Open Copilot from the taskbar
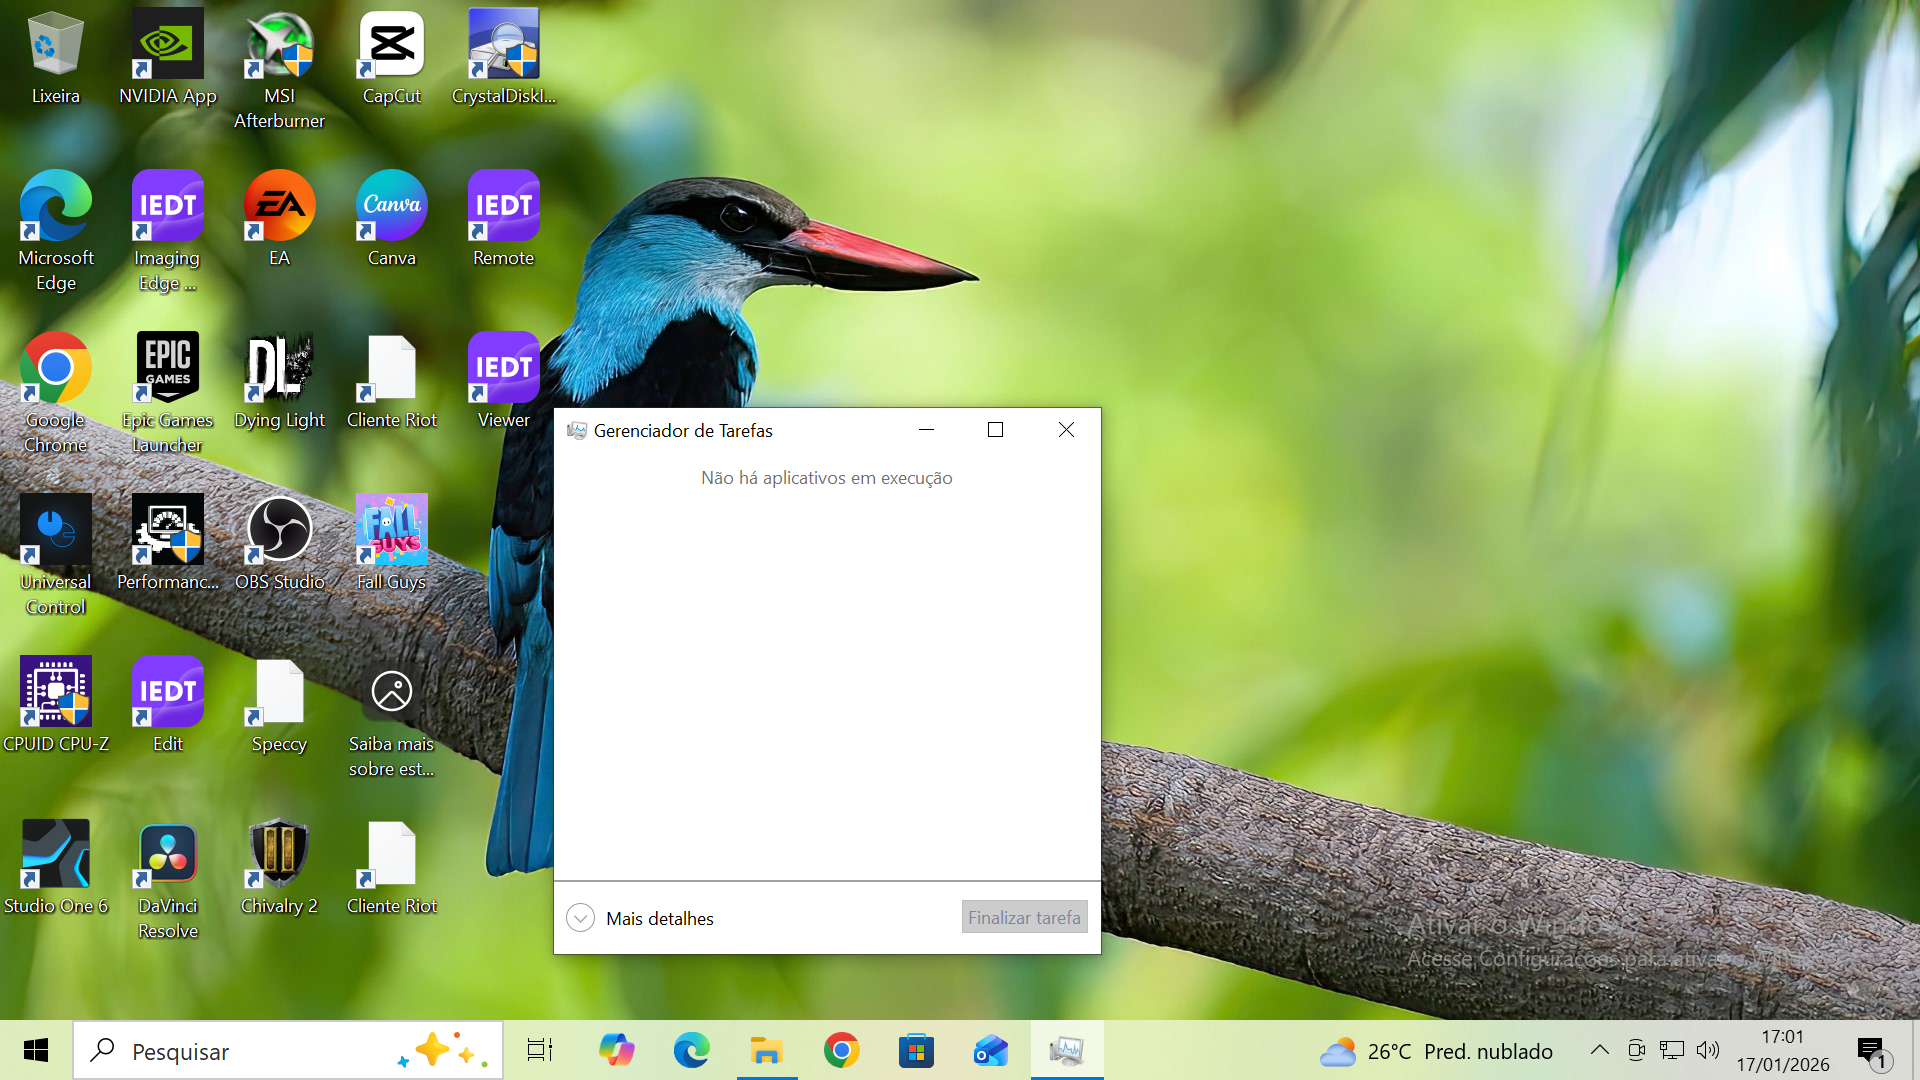This screenshot has width=1920, height=1080. [616, 1050]
